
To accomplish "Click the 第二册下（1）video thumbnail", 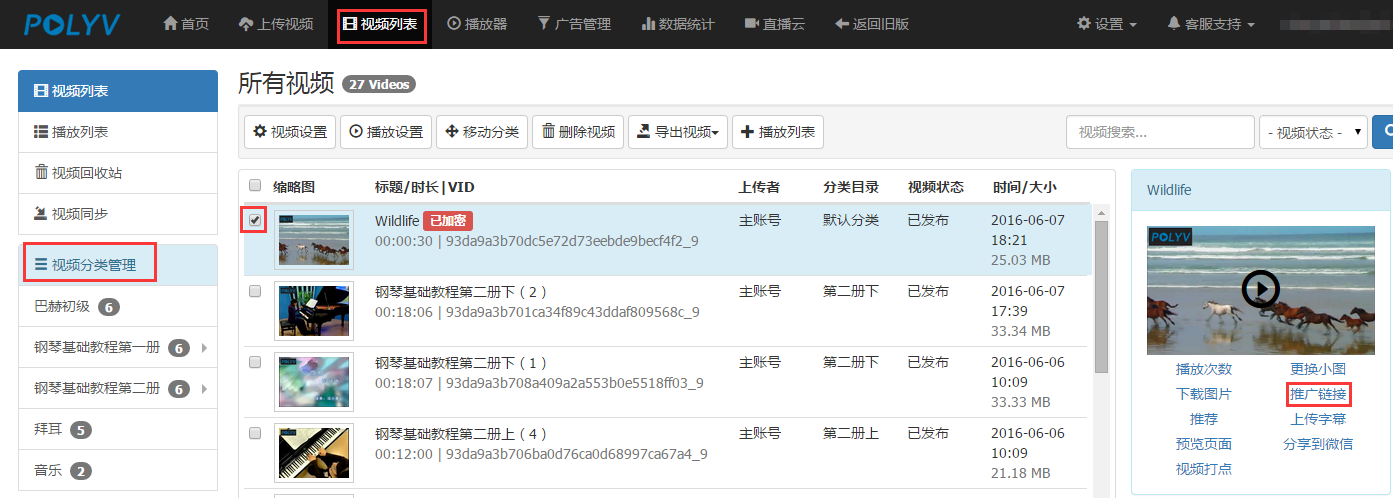I will point(314,382).
